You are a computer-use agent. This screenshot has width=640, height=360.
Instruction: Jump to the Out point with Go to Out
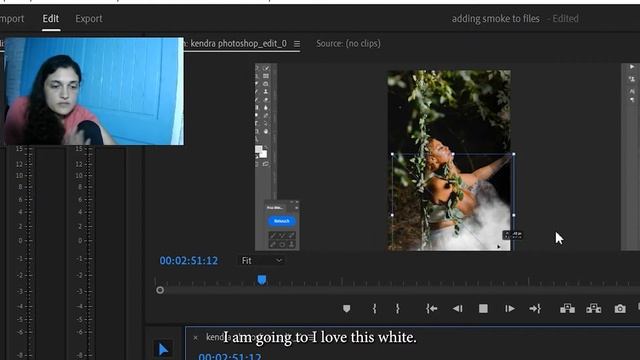pos(535,309)
